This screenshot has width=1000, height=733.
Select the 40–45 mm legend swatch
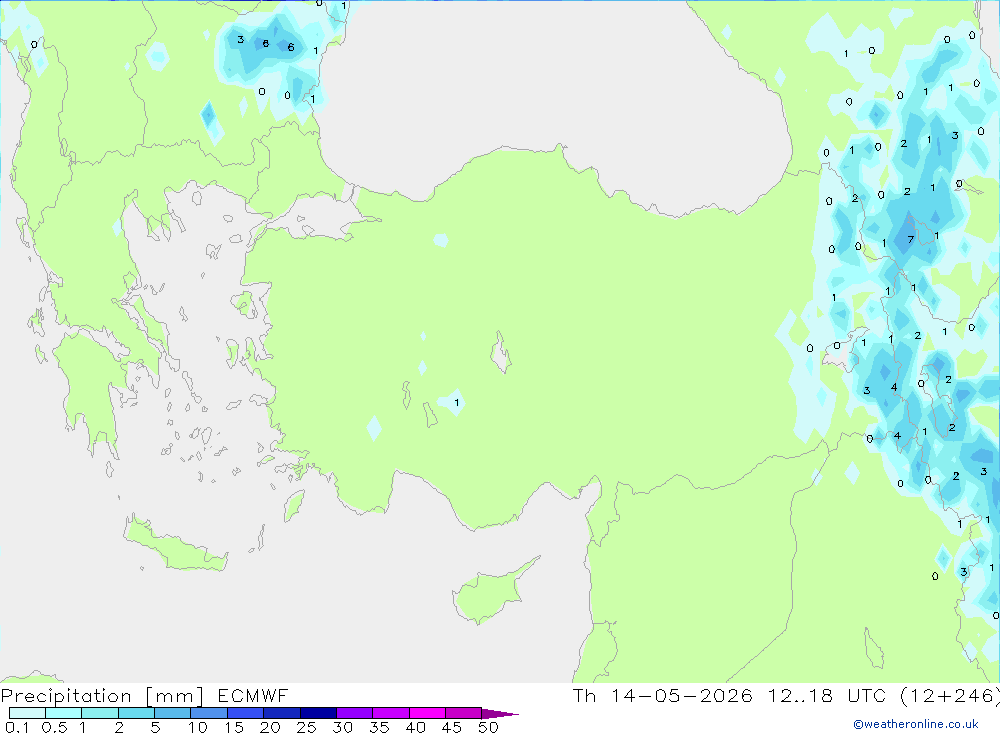(x=427, y=713)
